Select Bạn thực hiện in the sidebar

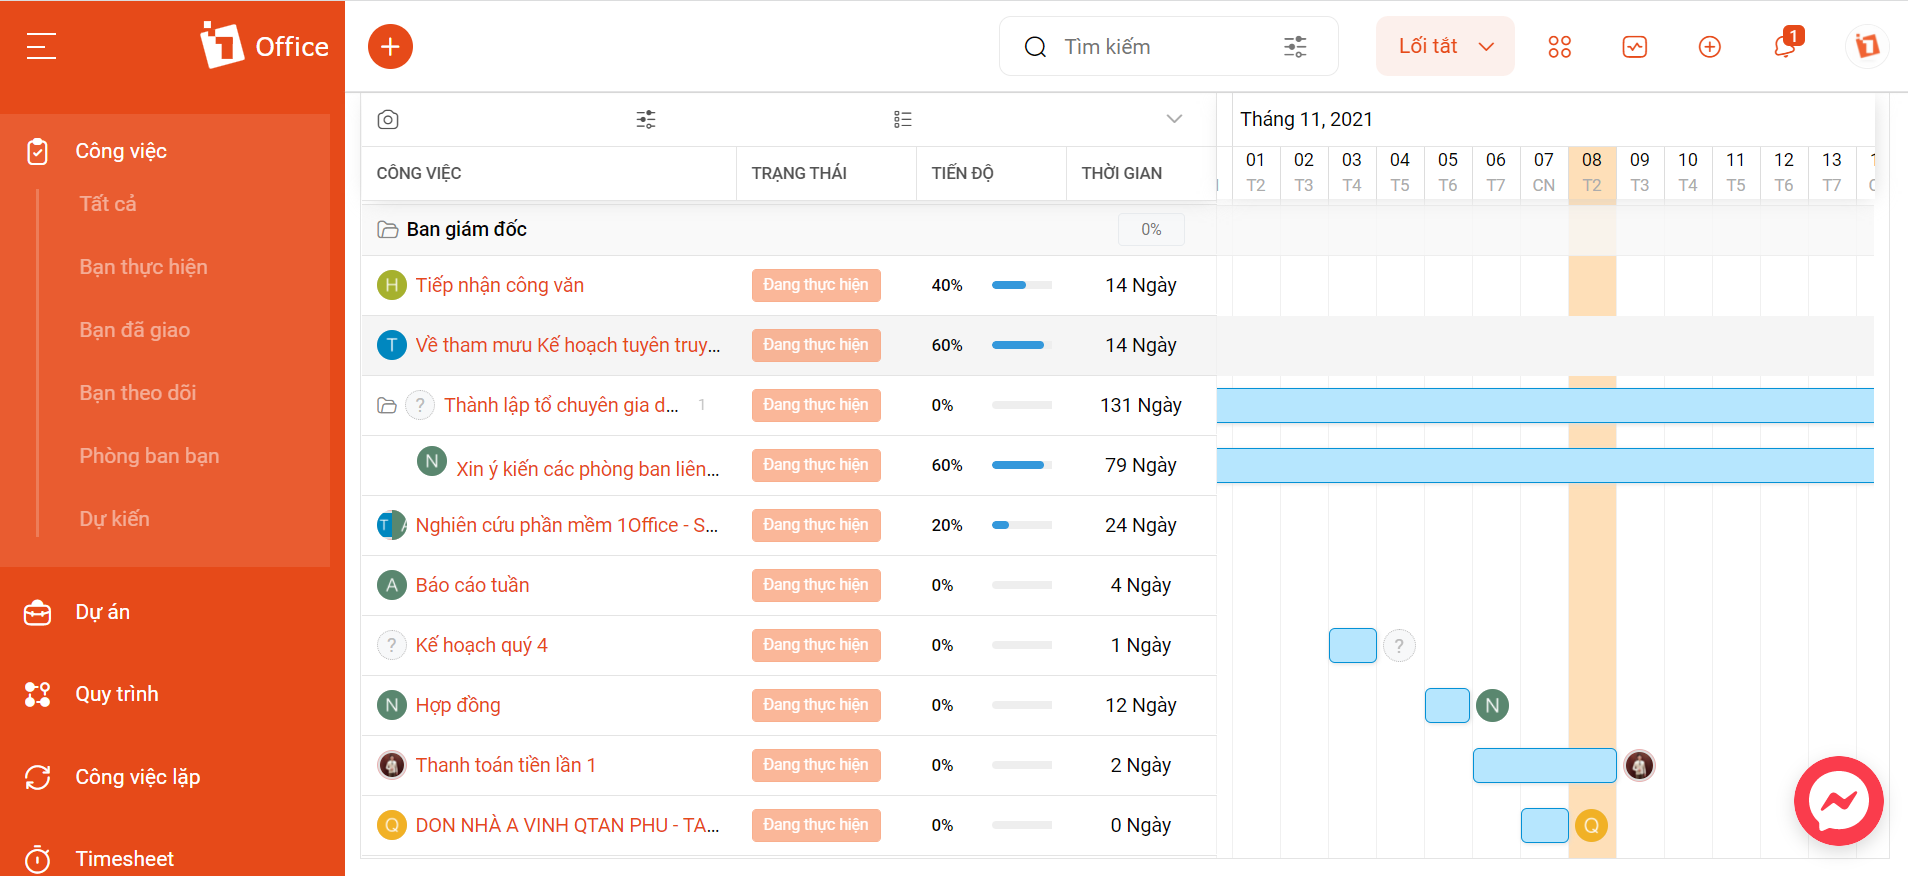(x=144, y=267)
